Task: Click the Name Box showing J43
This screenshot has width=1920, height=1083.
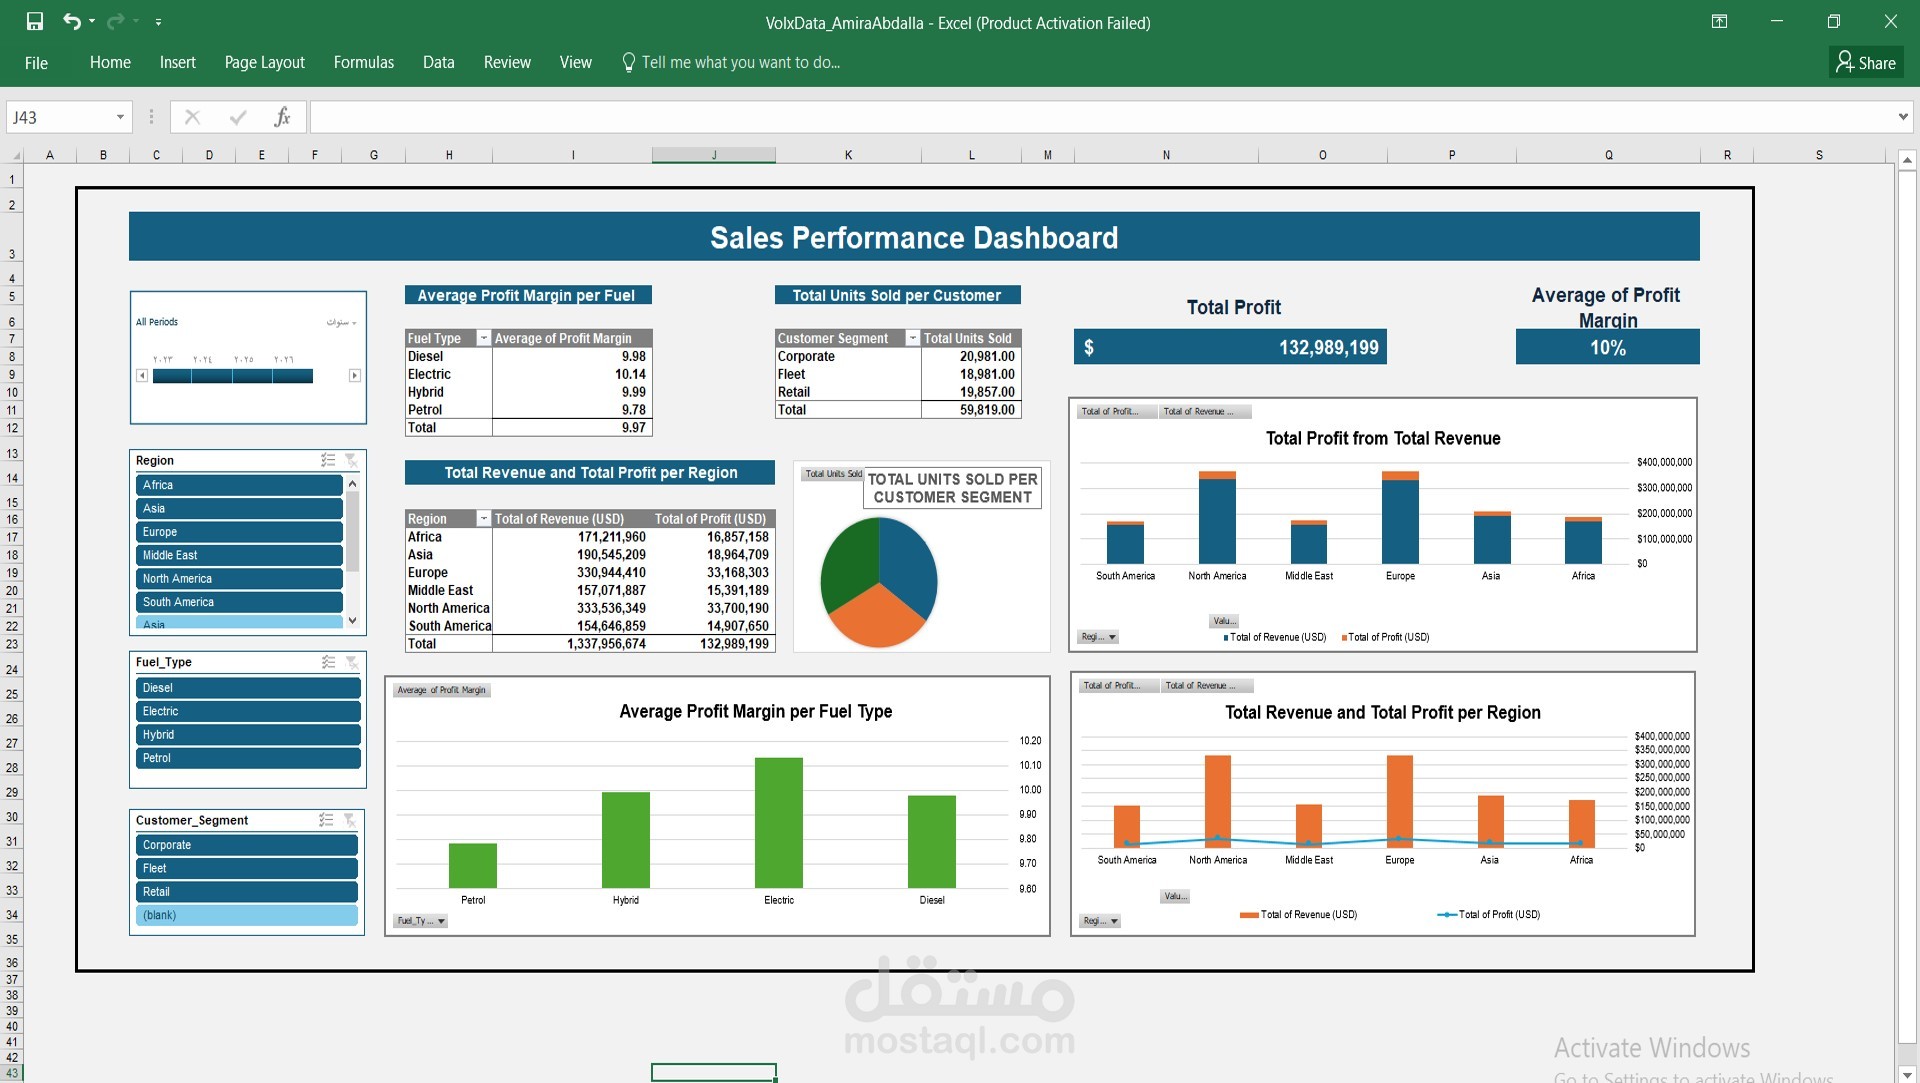Action: coord(60,117)
